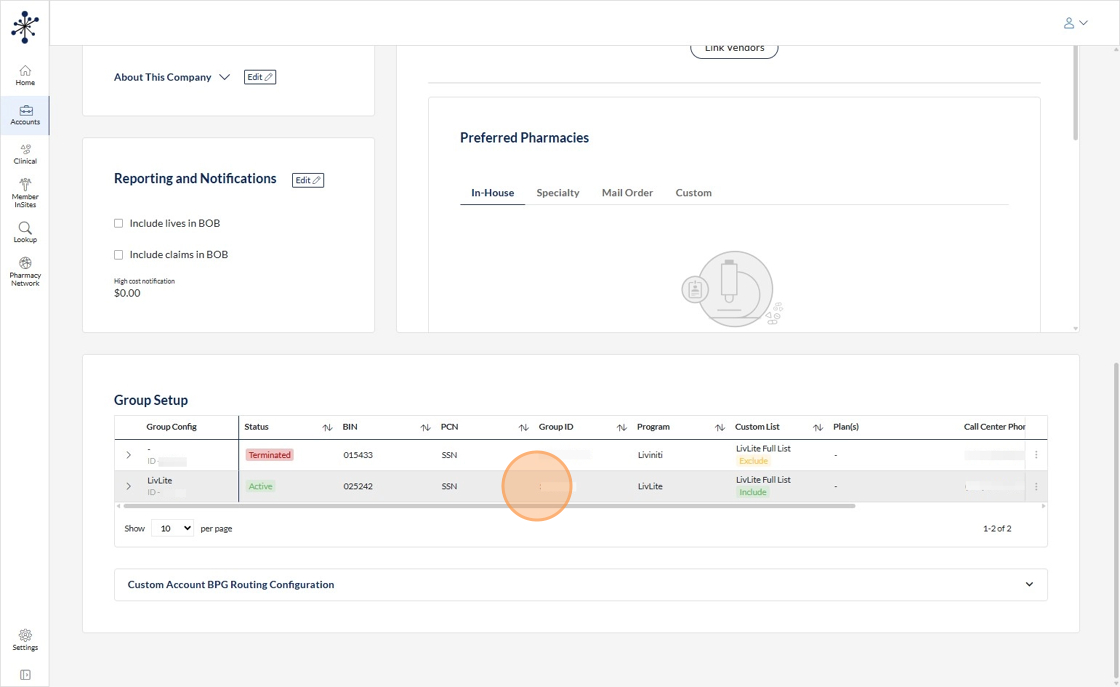
Task: Select the In-House pharmacies tab
Action: [x=492, y=193]
